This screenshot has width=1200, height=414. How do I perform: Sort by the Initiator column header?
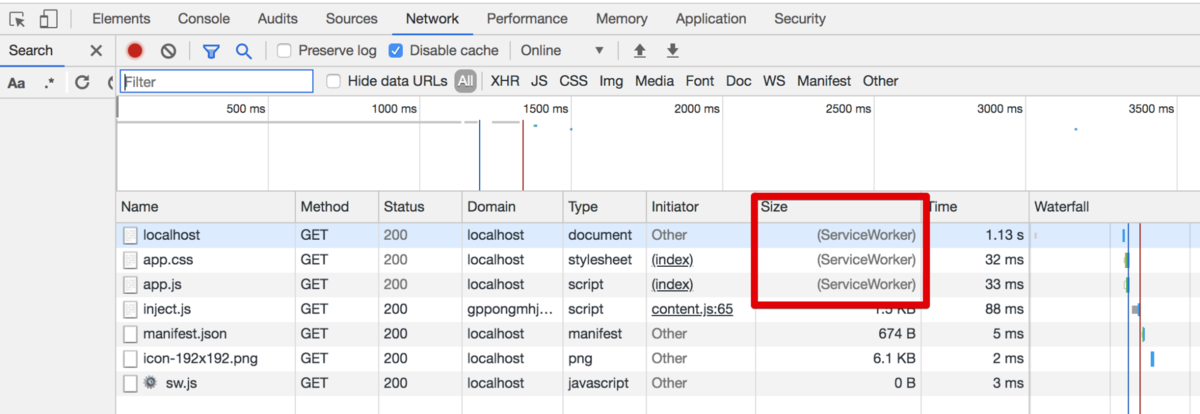point(701,207)
